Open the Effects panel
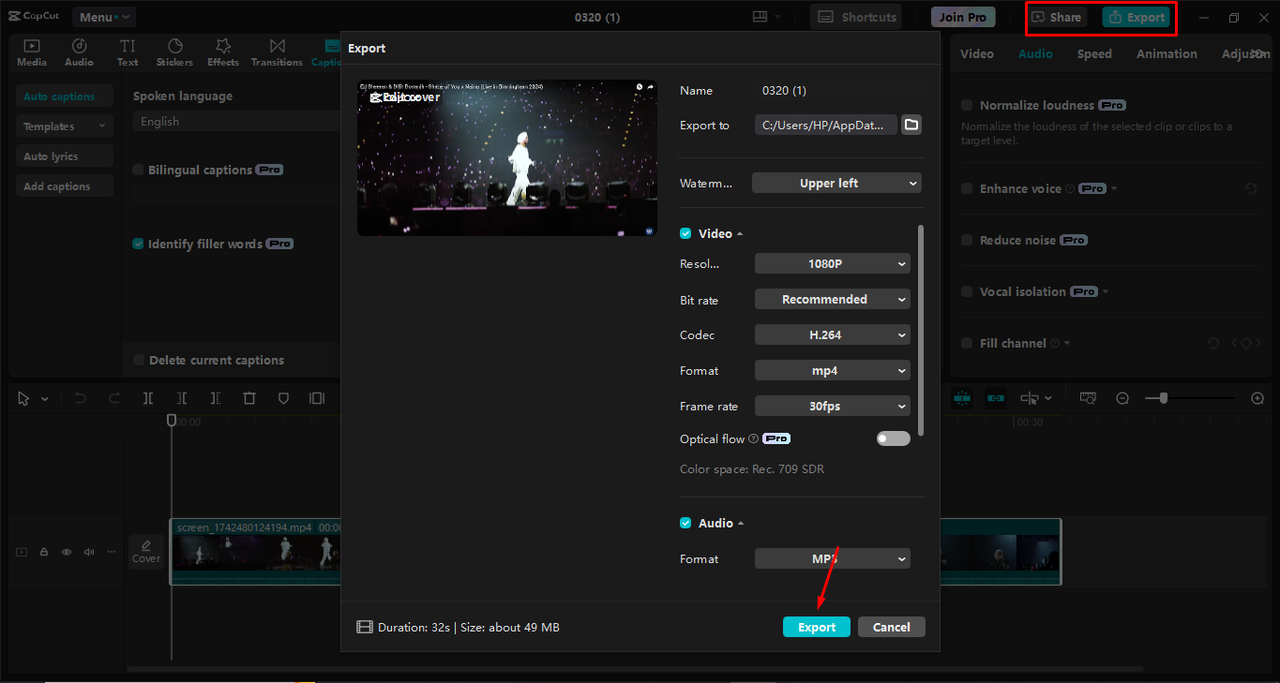This screenshot has width=1280, height=683. point(222,52)
